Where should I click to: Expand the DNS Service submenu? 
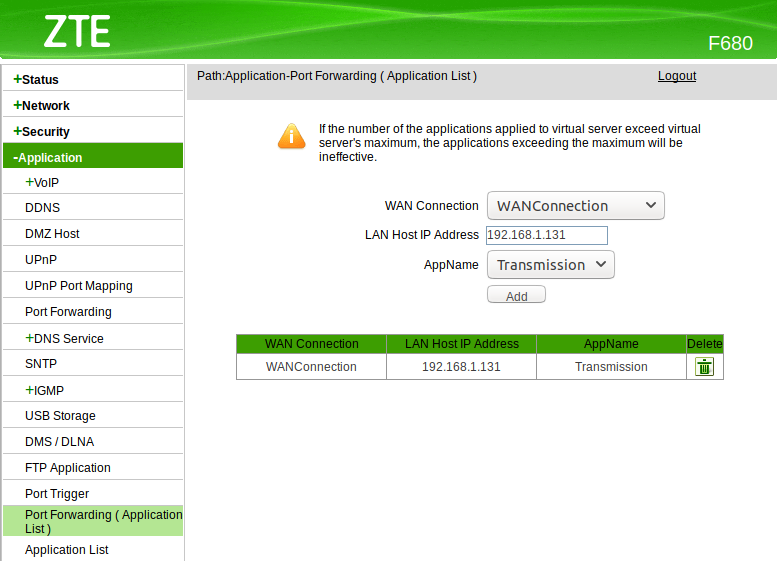tap(67, 338)
